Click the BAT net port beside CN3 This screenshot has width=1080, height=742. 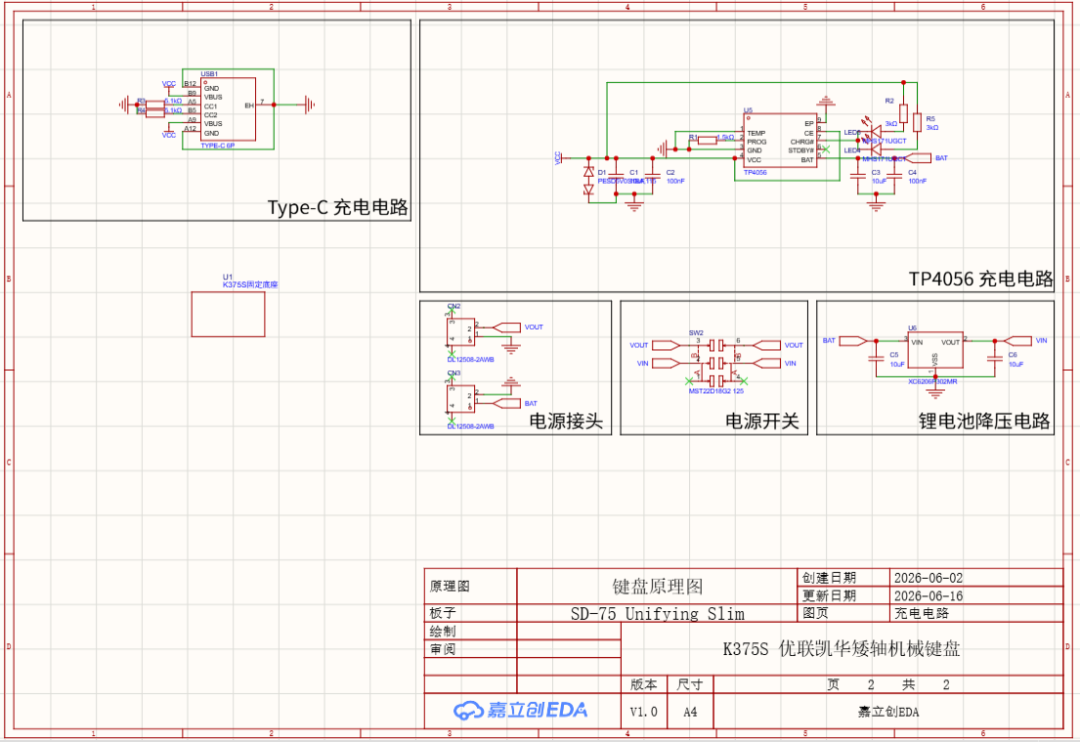(x=507, y=403)
